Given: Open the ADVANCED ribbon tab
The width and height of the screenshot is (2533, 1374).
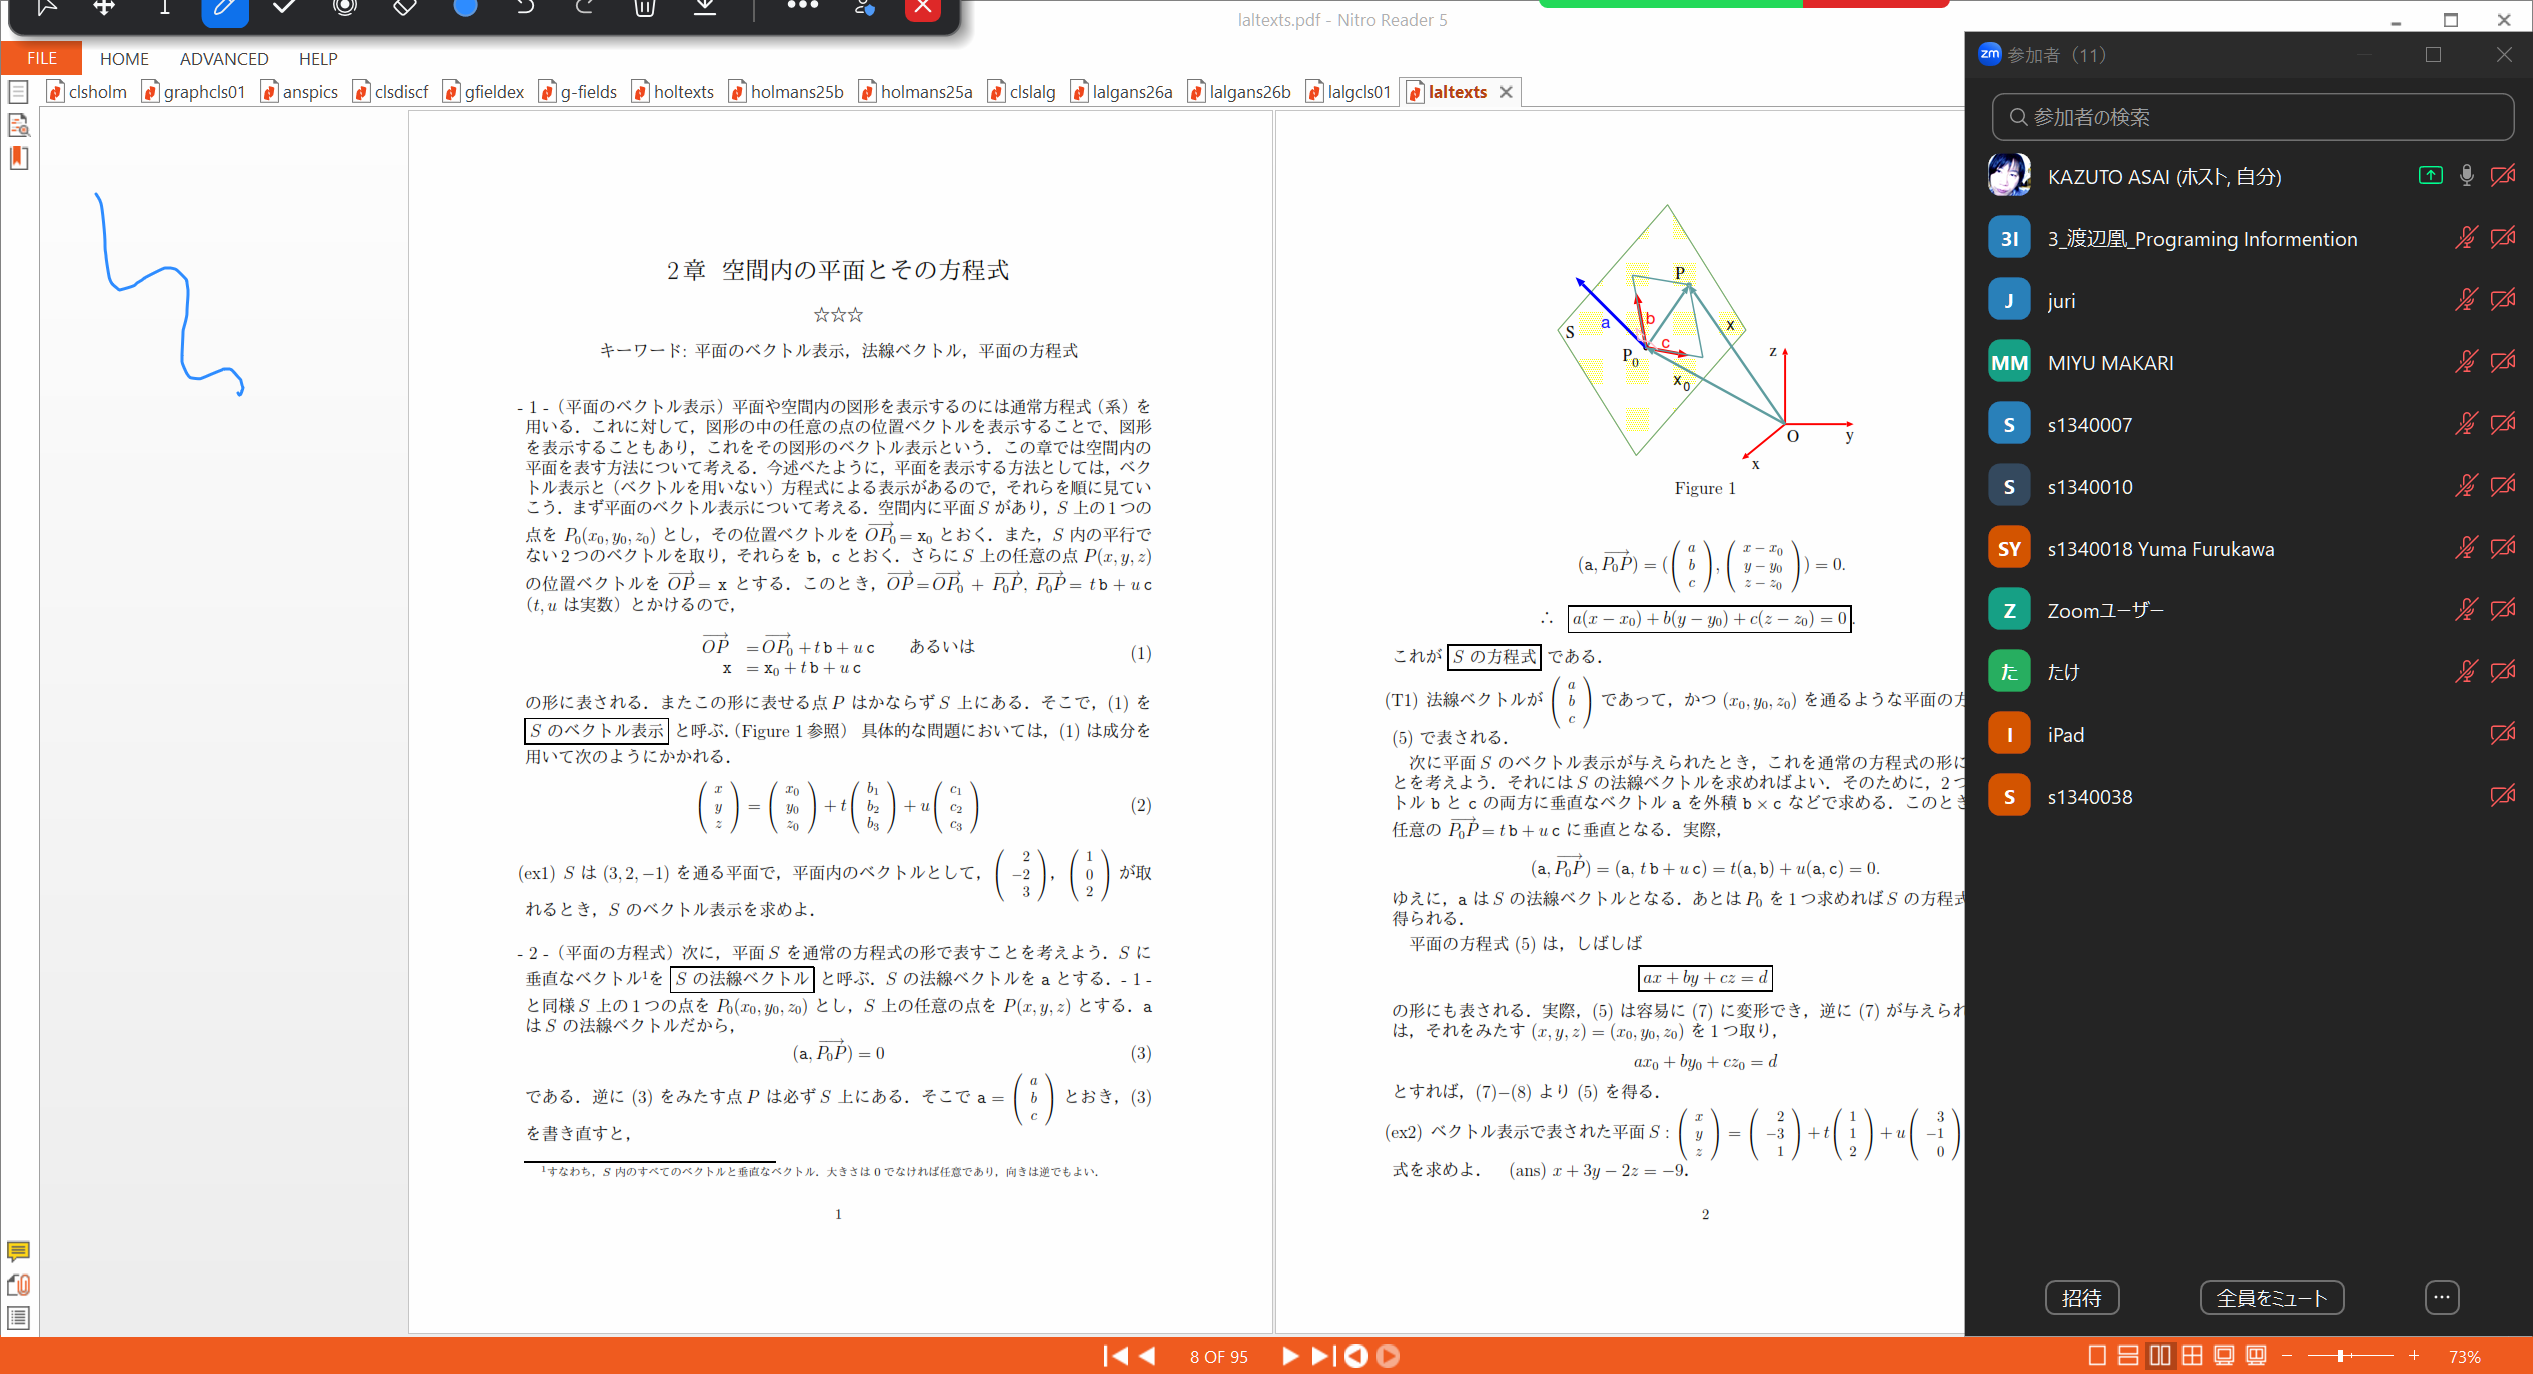Looking at the screenshot, I should pos(224,59).
